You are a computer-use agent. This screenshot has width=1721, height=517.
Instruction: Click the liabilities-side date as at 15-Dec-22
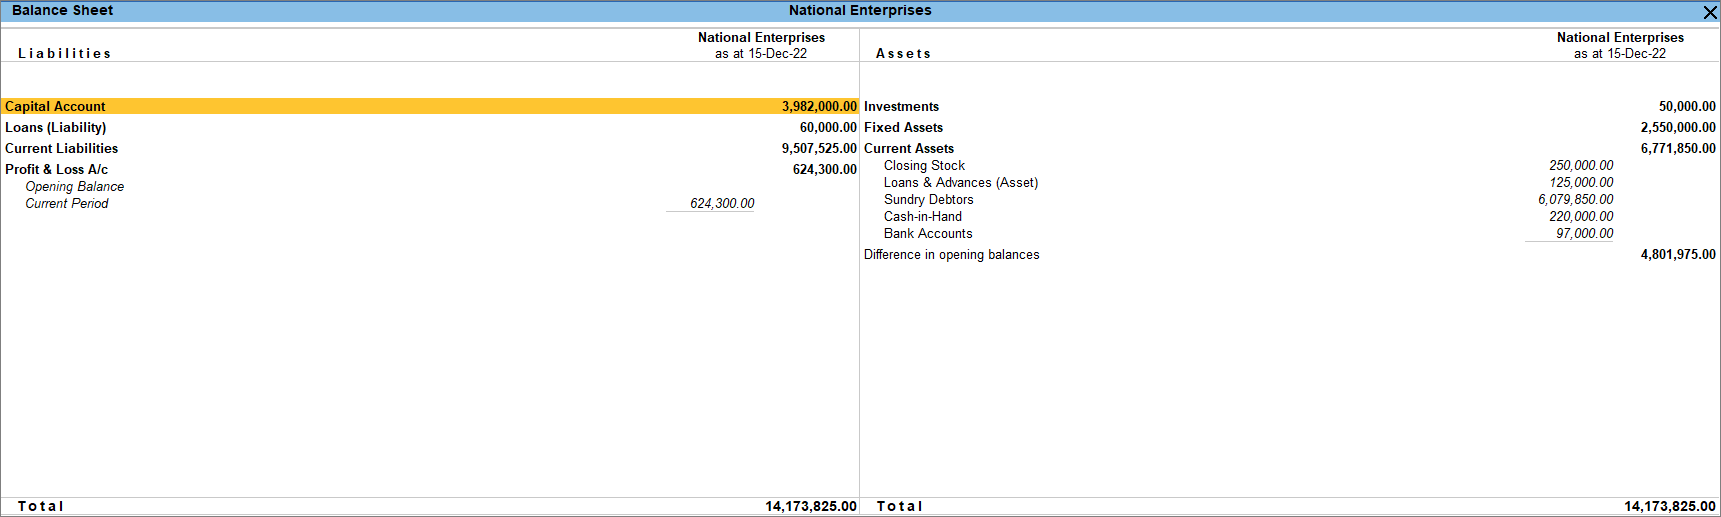click(x=761, y=53)
